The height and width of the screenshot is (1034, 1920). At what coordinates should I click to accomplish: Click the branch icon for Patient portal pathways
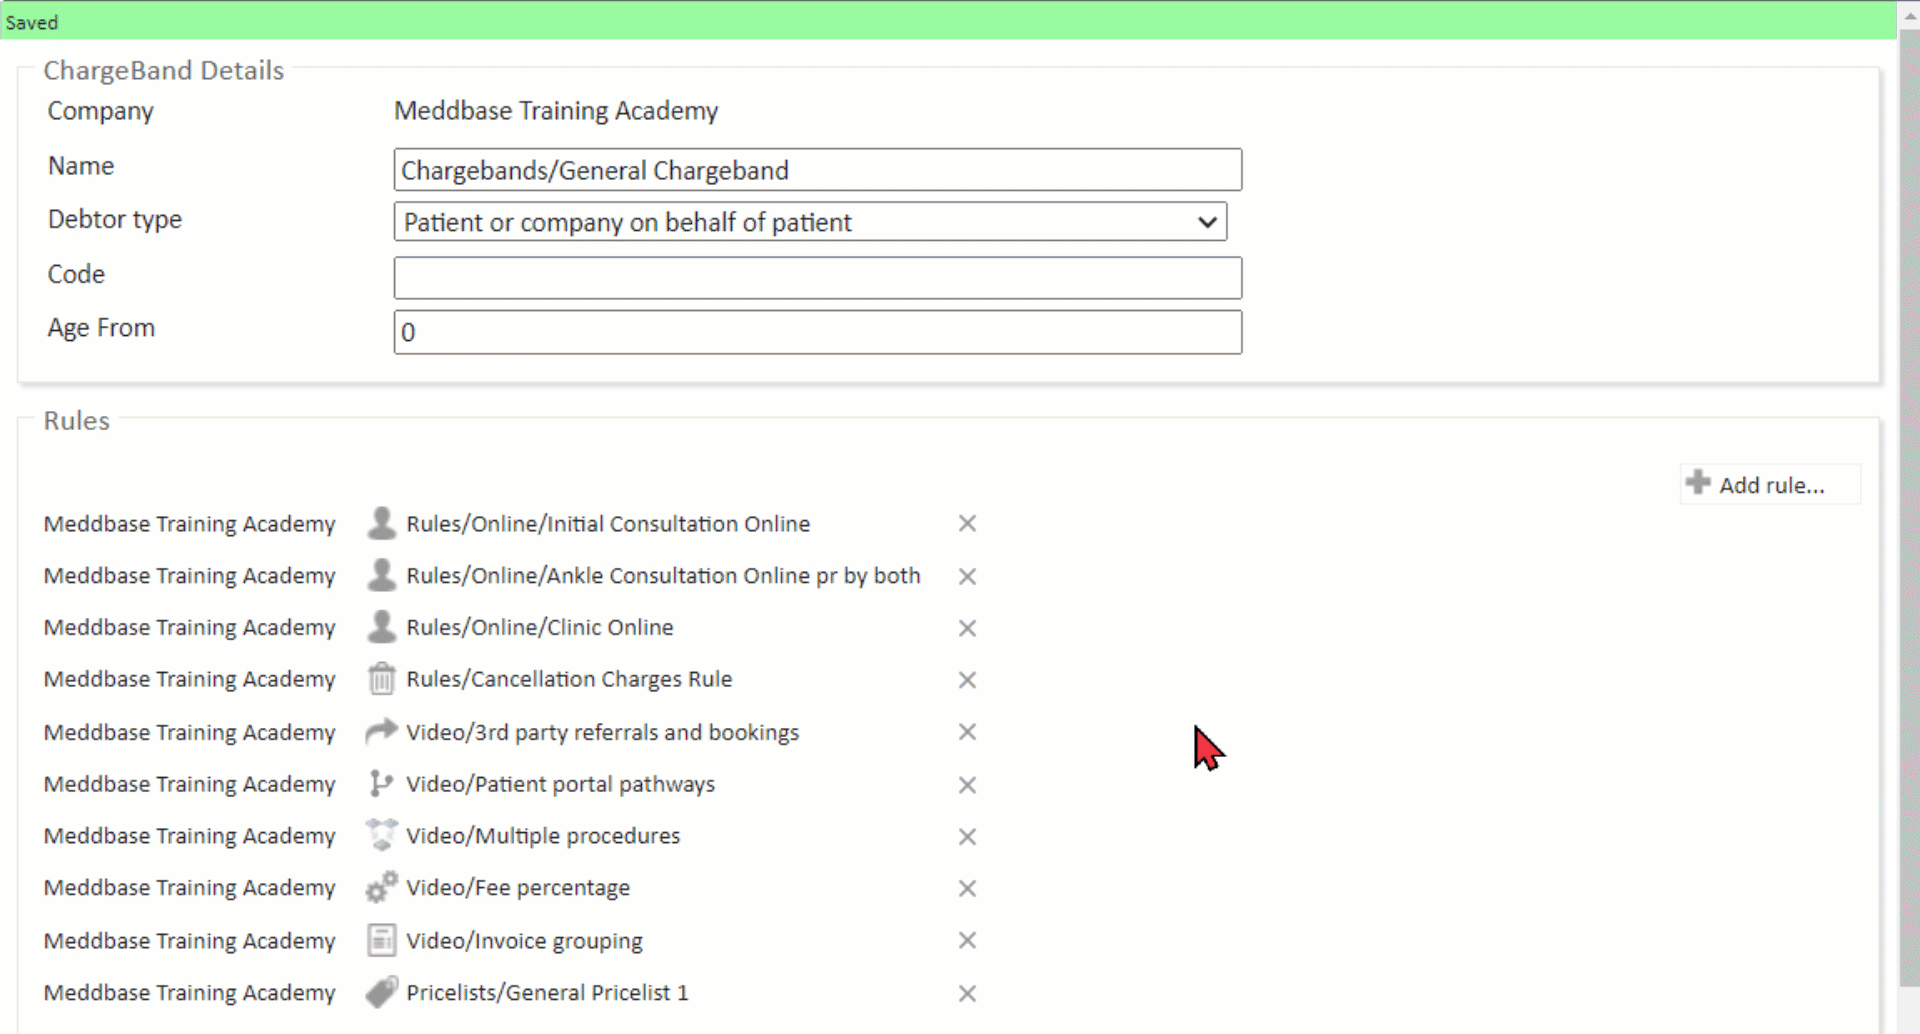tap(381, 784)
